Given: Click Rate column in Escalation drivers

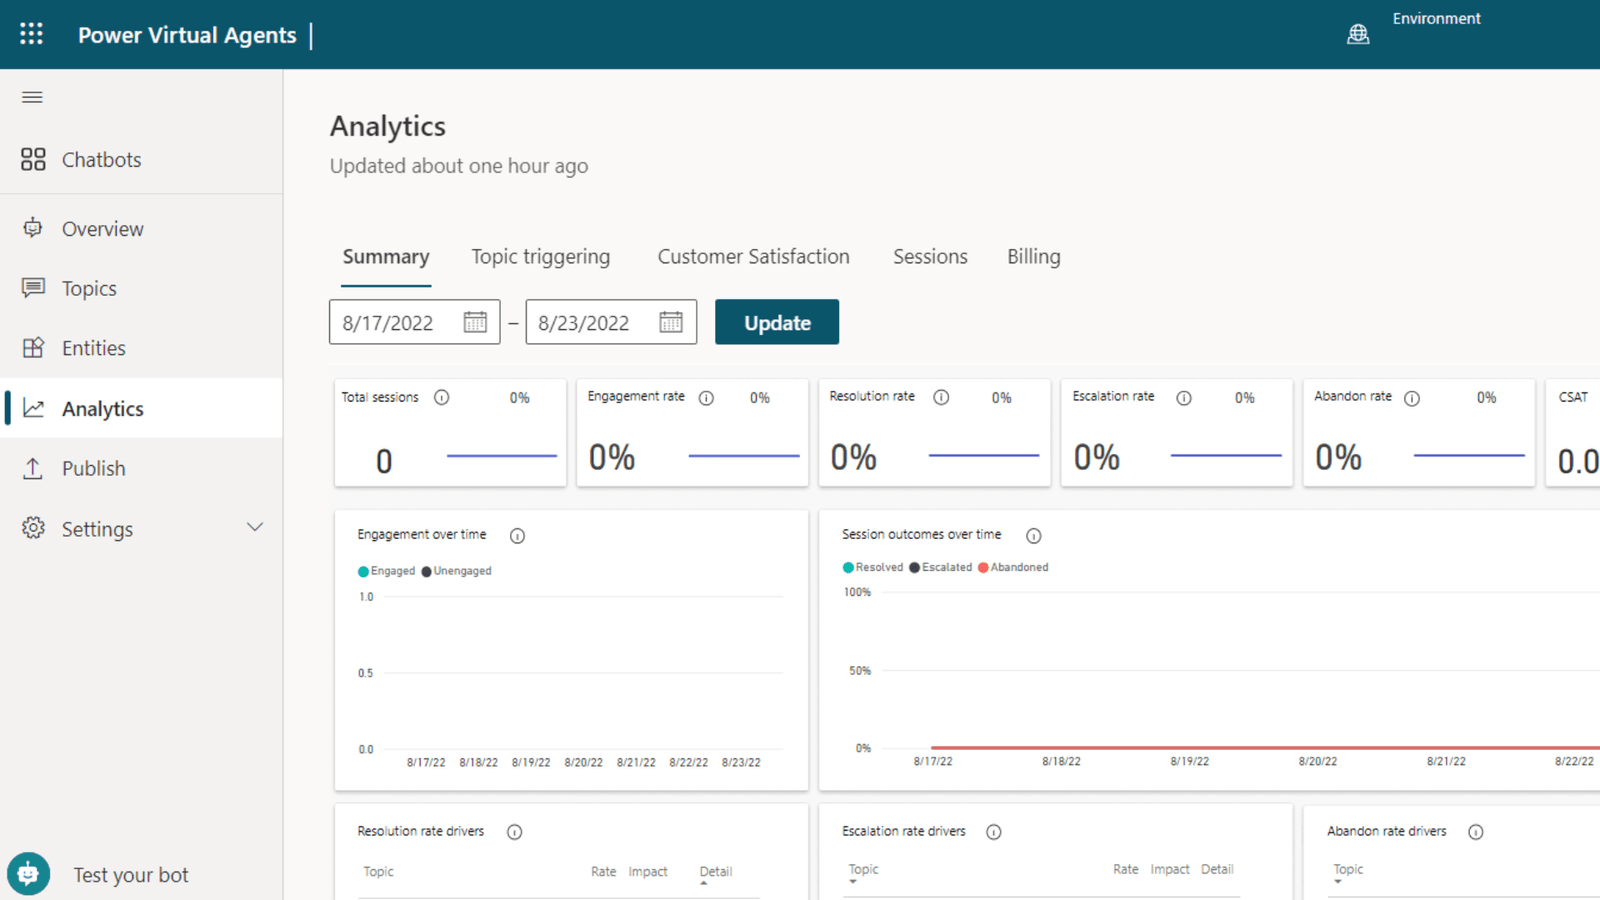Looking at the screenshot, I should click(1125, 870).
